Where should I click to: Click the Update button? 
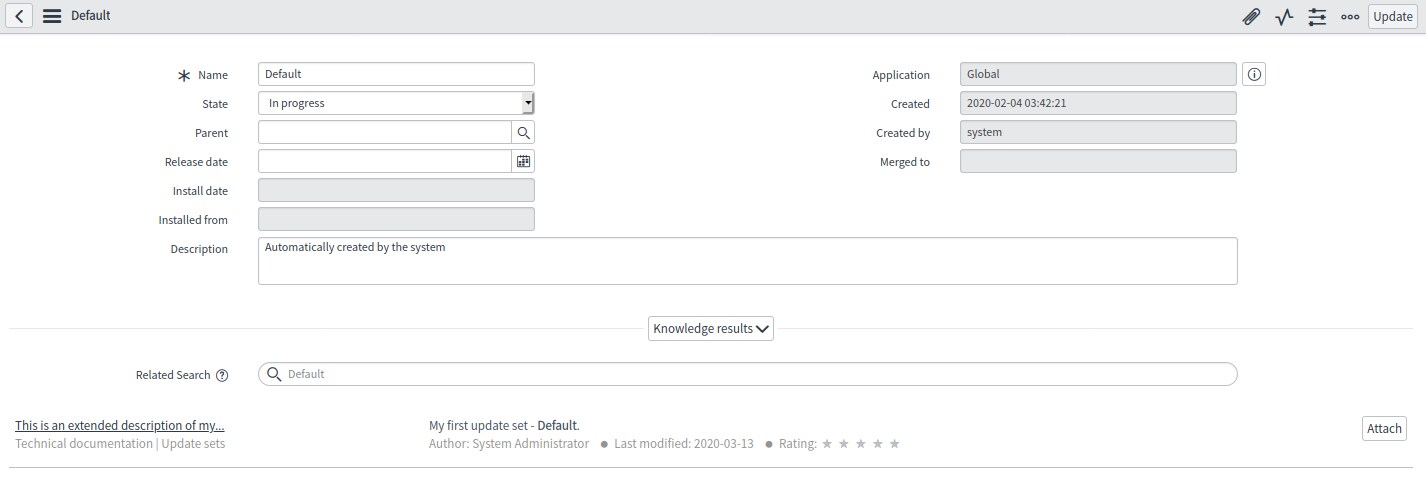pyautogui.click(x=1392, y=16)
